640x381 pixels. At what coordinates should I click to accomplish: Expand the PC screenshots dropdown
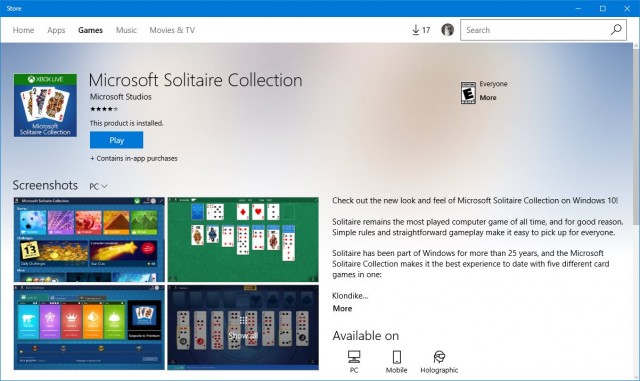click(x=98, y=186)
